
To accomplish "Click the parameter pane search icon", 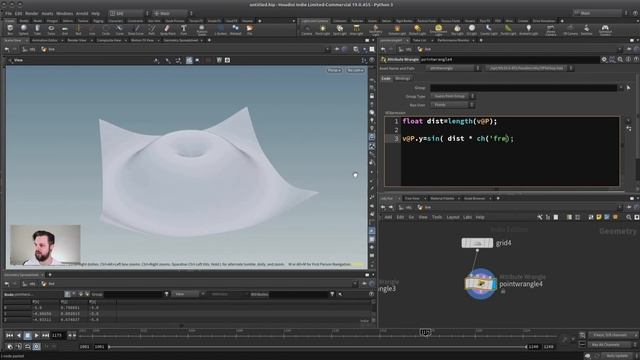I will (620, 60).
